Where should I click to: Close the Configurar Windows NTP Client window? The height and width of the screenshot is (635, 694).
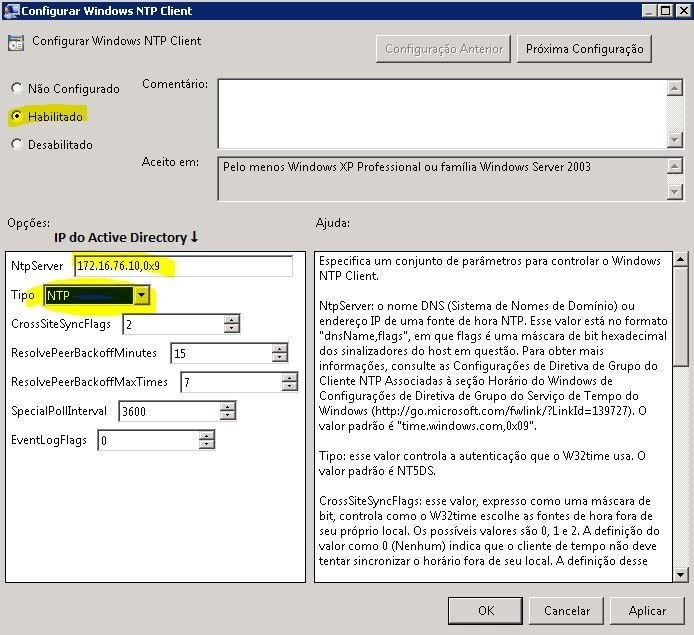pos(683,11)
